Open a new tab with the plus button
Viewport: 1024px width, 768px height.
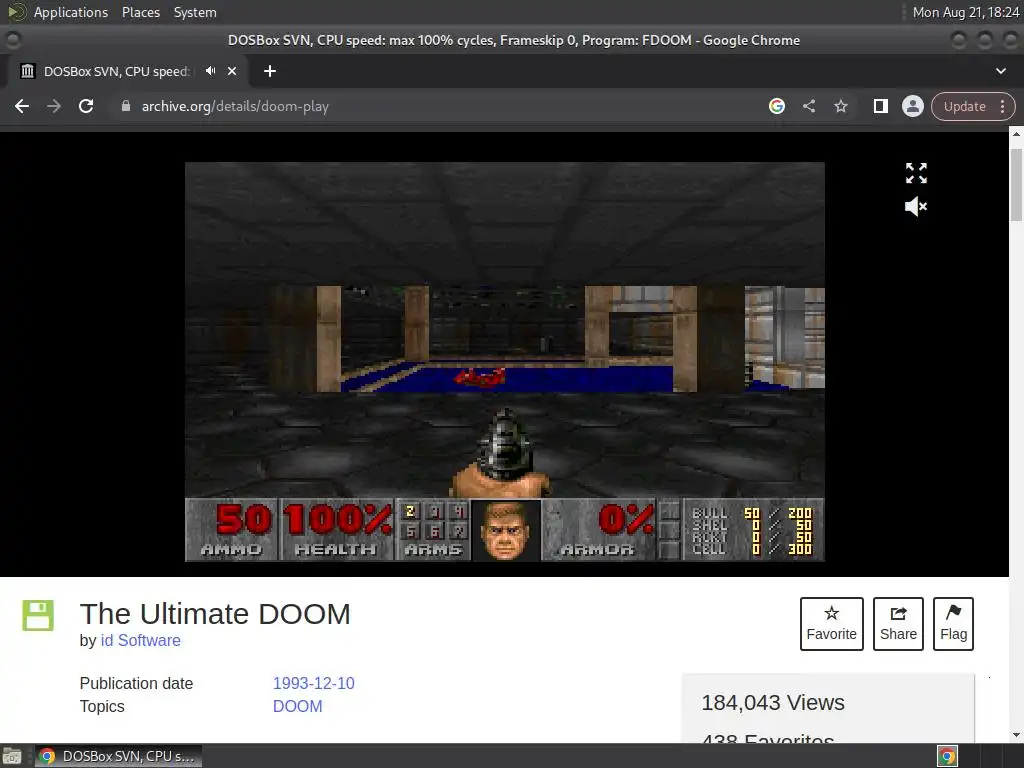270,71
